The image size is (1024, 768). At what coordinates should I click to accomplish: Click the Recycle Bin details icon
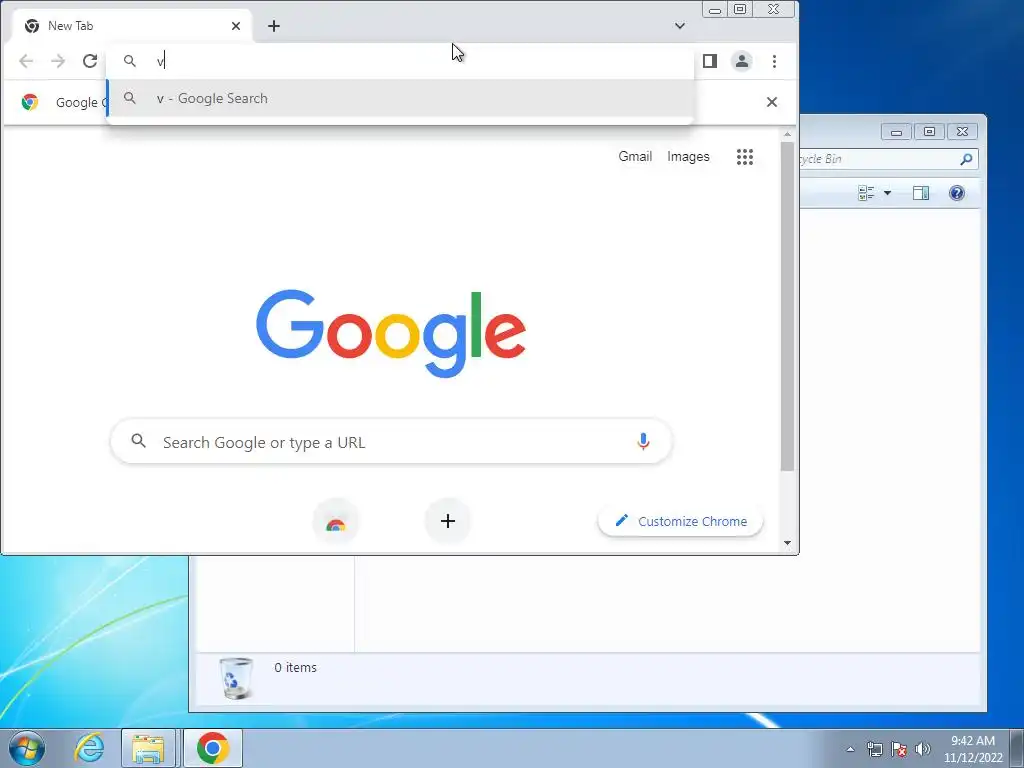coord(235,678)
